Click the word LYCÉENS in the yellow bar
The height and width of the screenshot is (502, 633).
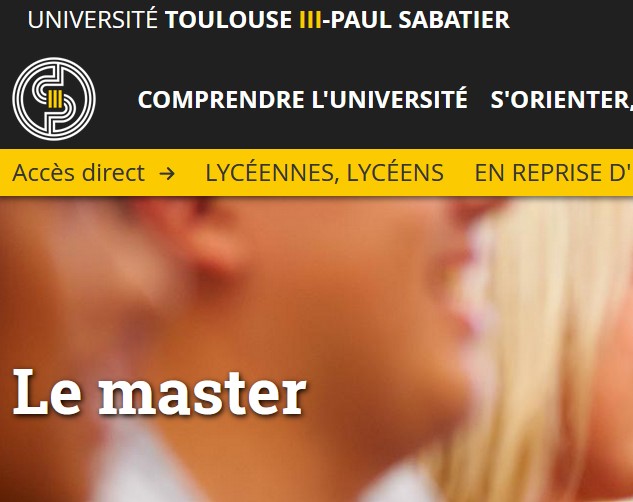tap(395, 173)
